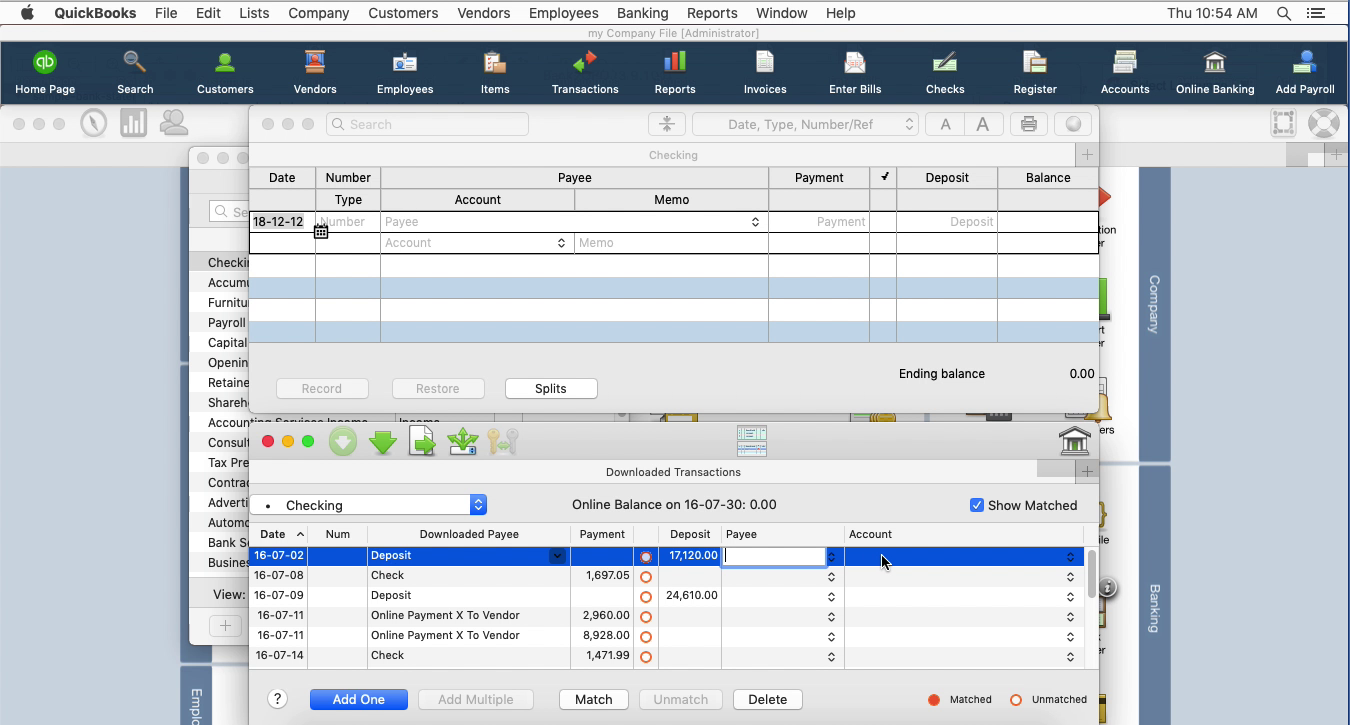The height and width of the screenshot is (725, 1350).
Task: Click the keys icon in Downloaded Transactions
Action: 503,441
